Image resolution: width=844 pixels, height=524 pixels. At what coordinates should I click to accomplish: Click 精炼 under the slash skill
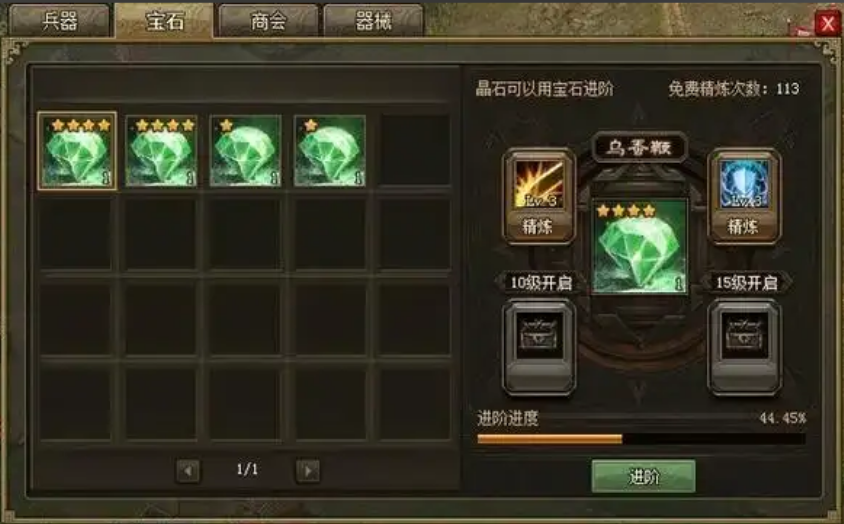[x=538, y=226]
